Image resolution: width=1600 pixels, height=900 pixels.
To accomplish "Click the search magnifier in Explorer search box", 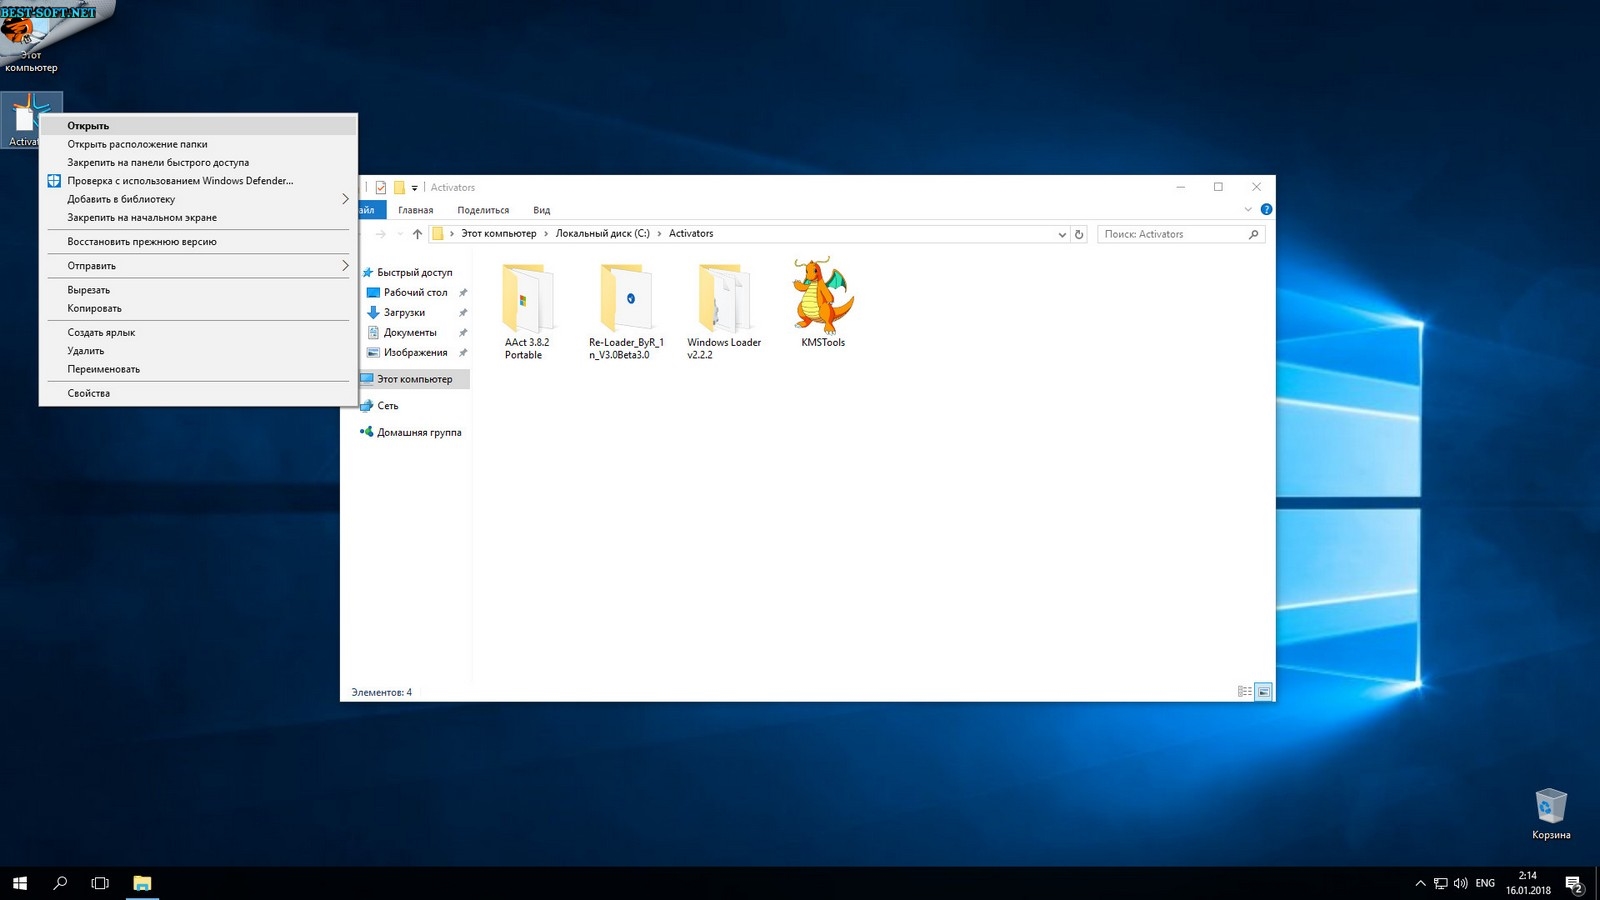I will coord(1254,234).
